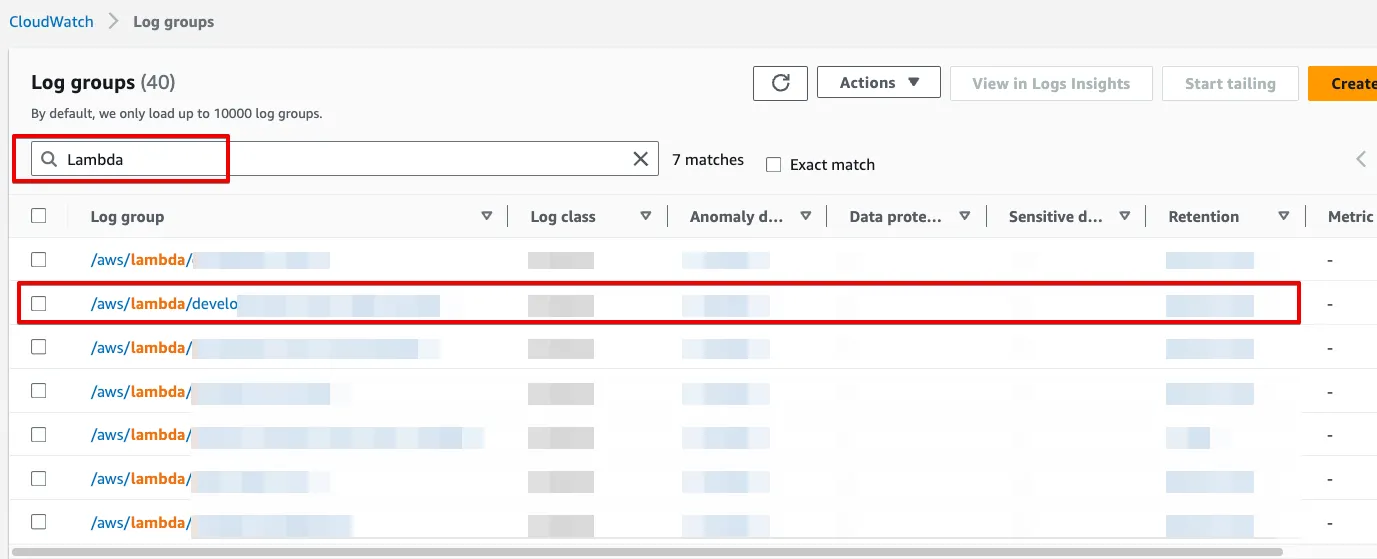Click the Data prote... column header label
The width and height of the screenshot is (1377, 559).
pyautogui.click(x=895, y=216)
